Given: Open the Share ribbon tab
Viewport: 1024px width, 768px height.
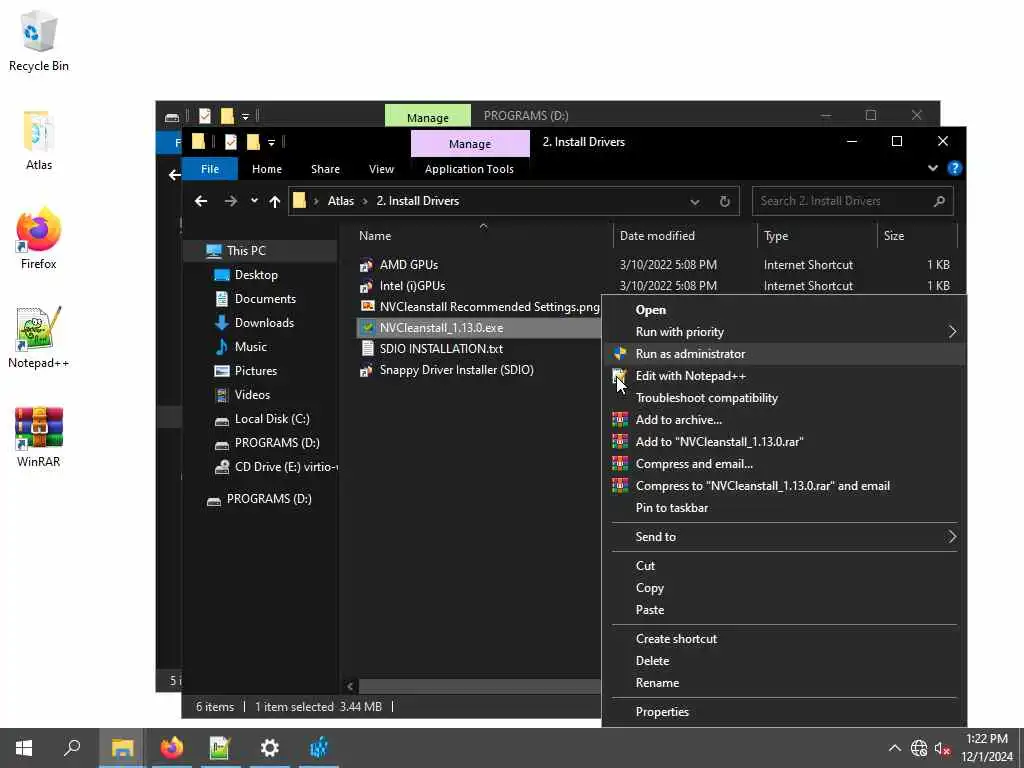Looking at the screenshot, I should tap(325, 168).
